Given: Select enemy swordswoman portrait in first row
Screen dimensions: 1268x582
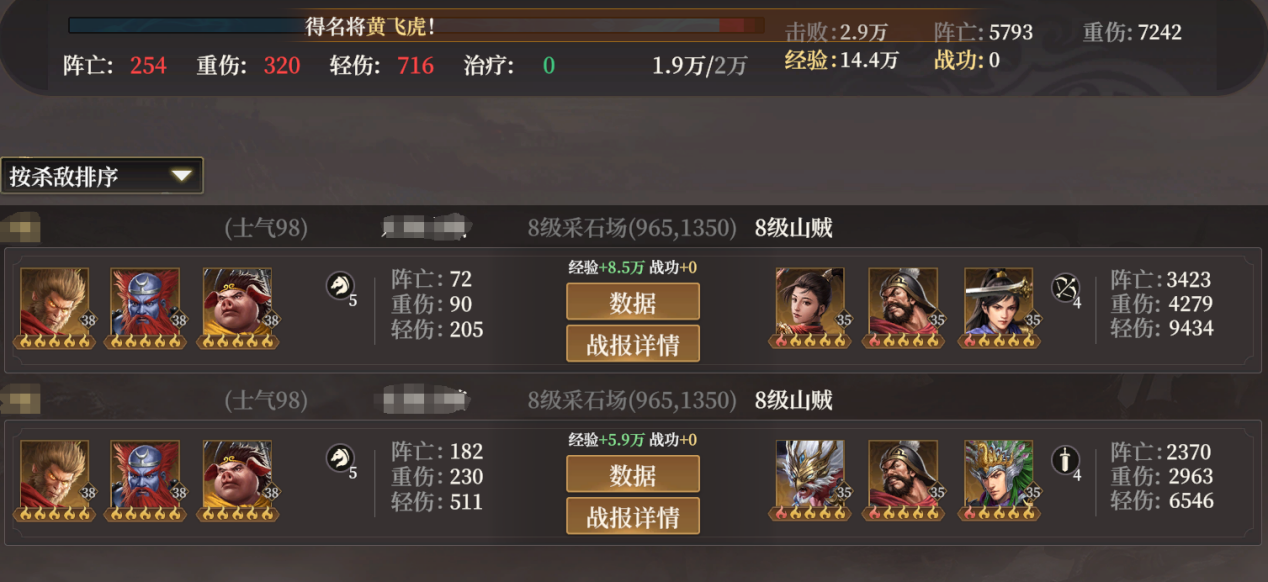Looking at the screenshot, I should point(999,304).
